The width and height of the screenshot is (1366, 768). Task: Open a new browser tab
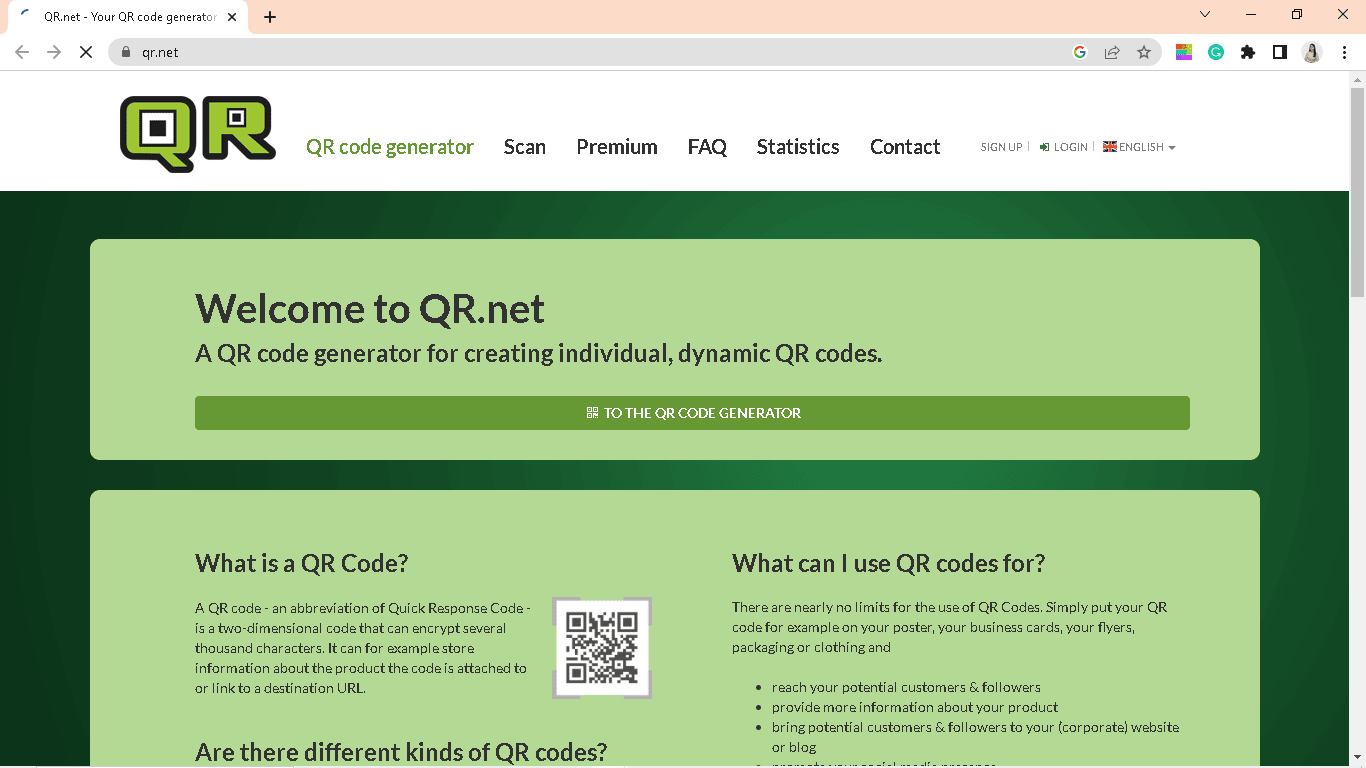[270, 17]
